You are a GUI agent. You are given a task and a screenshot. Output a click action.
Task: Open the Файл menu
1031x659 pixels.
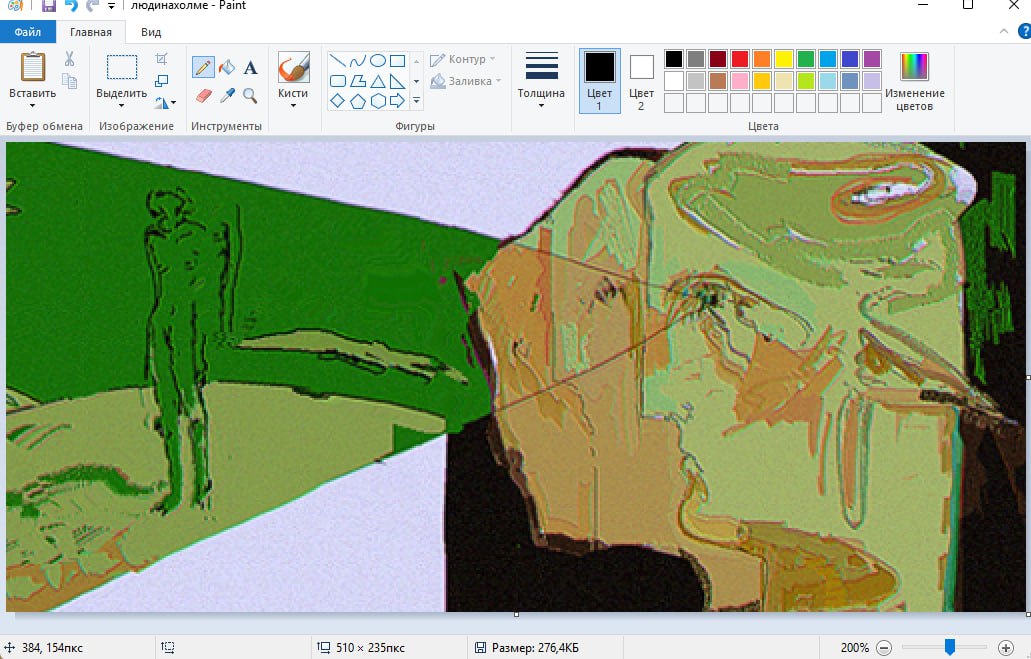[x=28, y=32]
